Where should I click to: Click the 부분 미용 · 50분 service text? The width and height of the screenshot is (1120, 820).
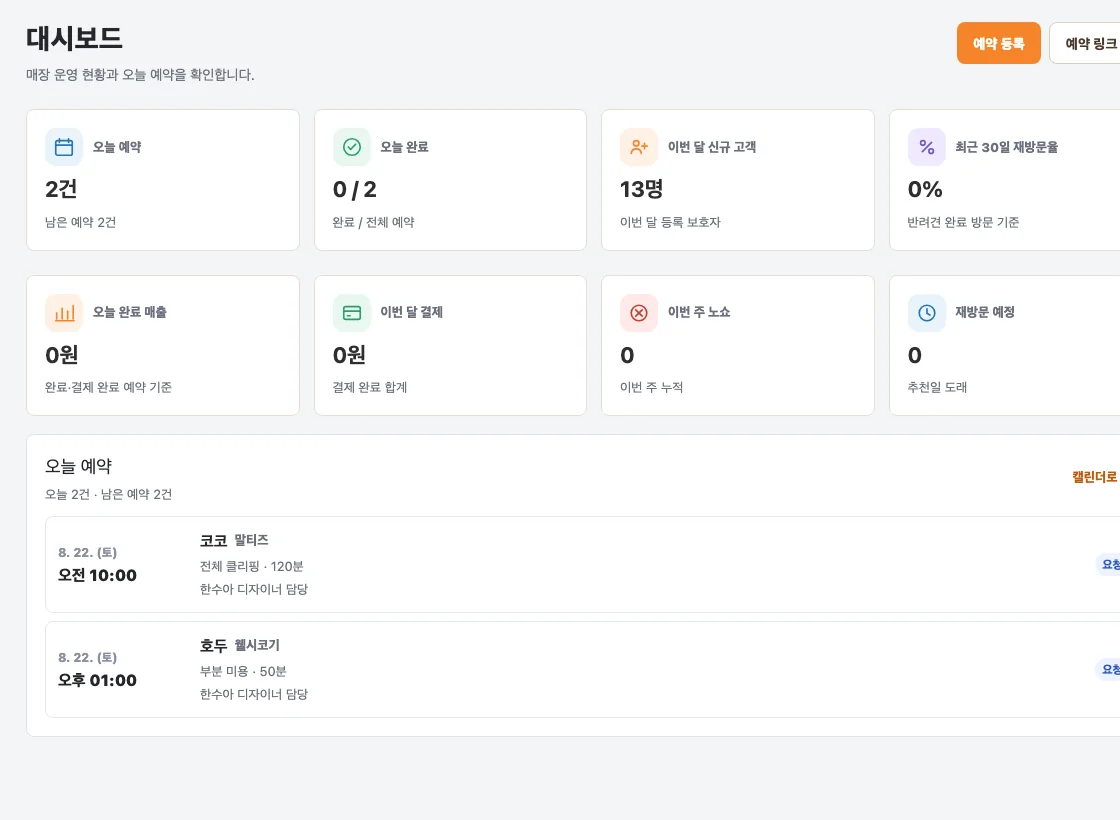(x=243, y=671)
